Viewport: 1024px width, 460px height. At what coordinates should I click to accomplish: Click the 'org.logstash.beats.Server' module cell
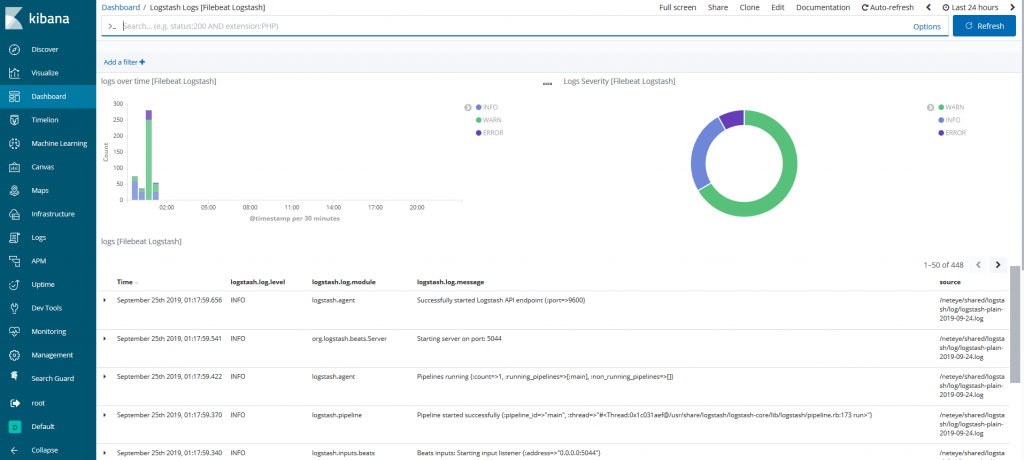click(x=349, y=338)
